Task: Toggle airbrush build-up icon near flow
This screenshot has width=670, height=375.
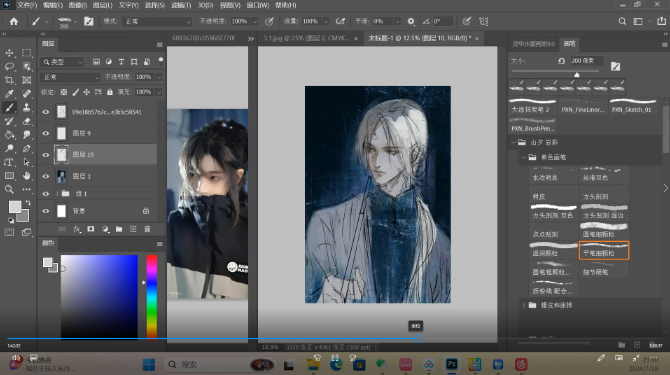Action: [340, 21]
